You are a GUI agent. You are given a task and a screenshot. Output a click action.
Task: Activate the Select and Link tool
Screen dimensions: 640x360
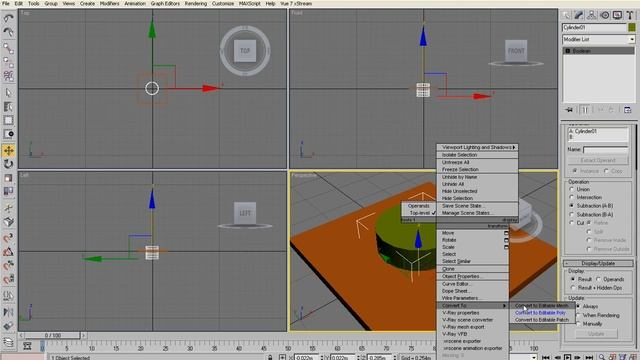coord(8,48)
